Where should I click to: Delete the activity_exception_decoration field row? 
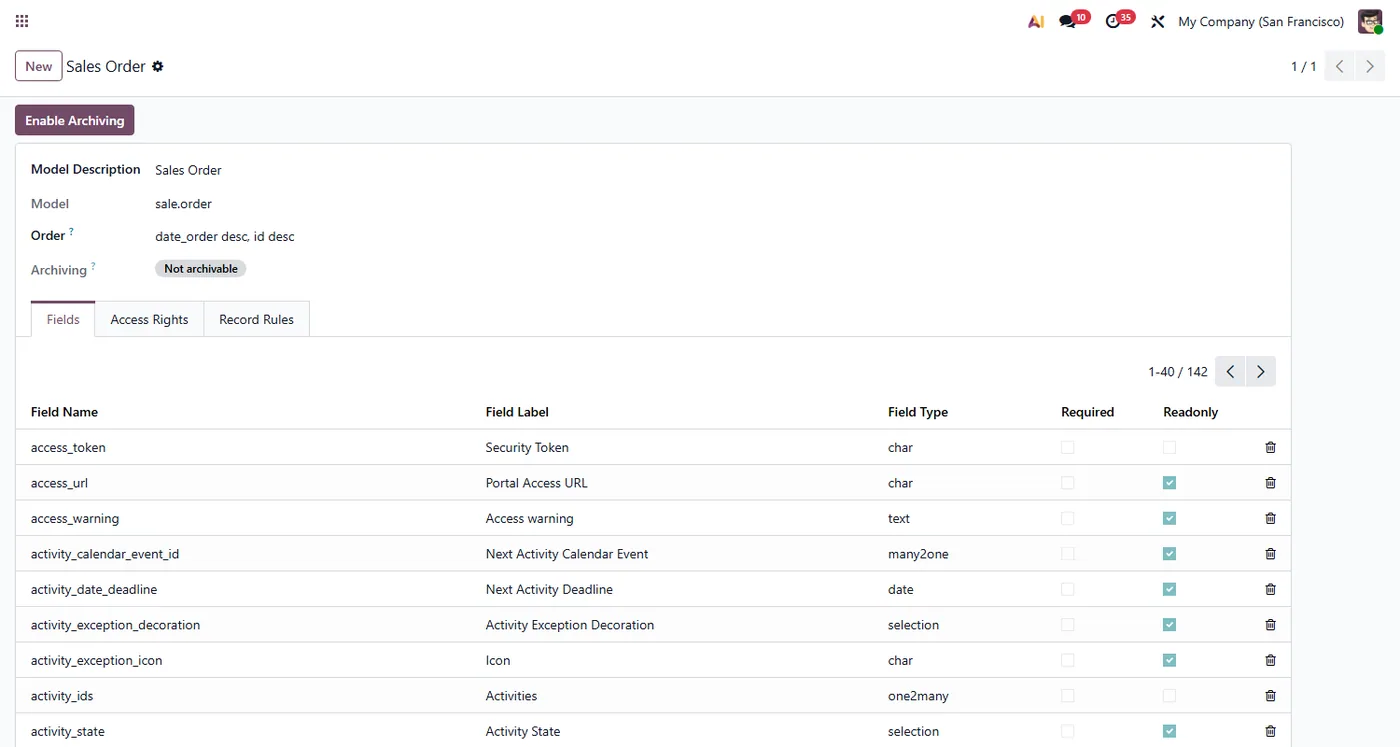pos(1270,625)
